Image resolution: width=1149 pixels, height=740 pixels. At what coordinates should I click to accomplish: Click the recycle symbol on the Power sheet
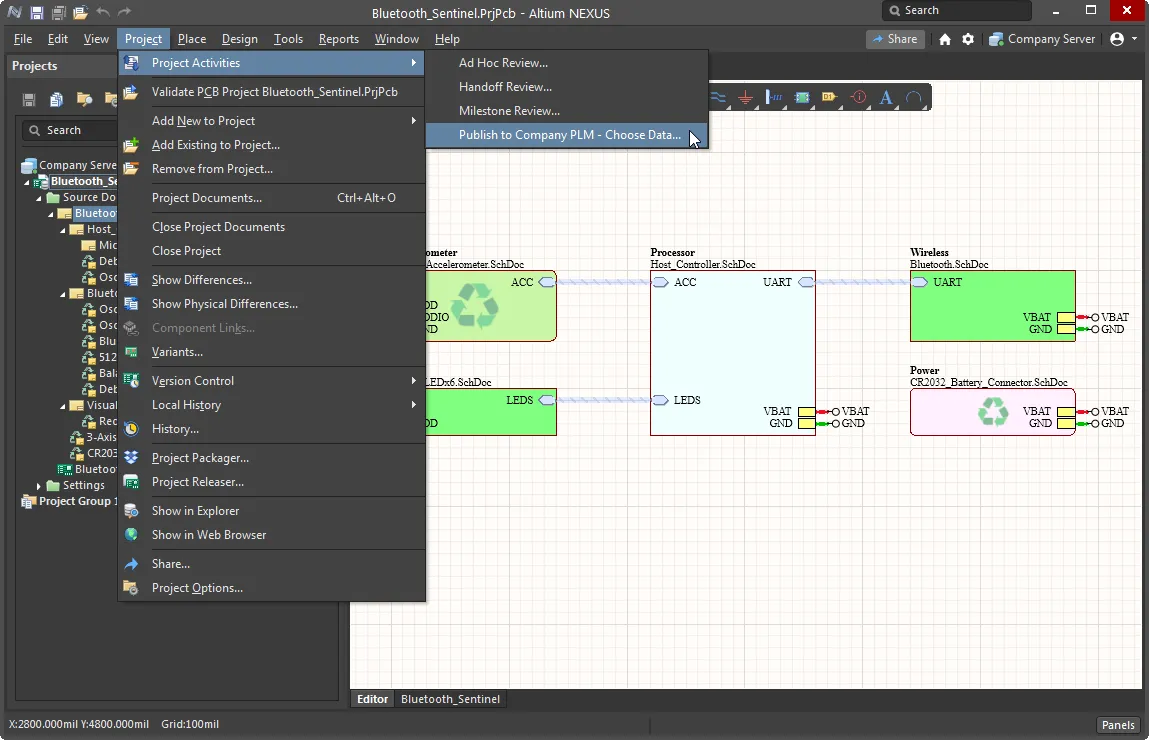click(x=993, y=411)
